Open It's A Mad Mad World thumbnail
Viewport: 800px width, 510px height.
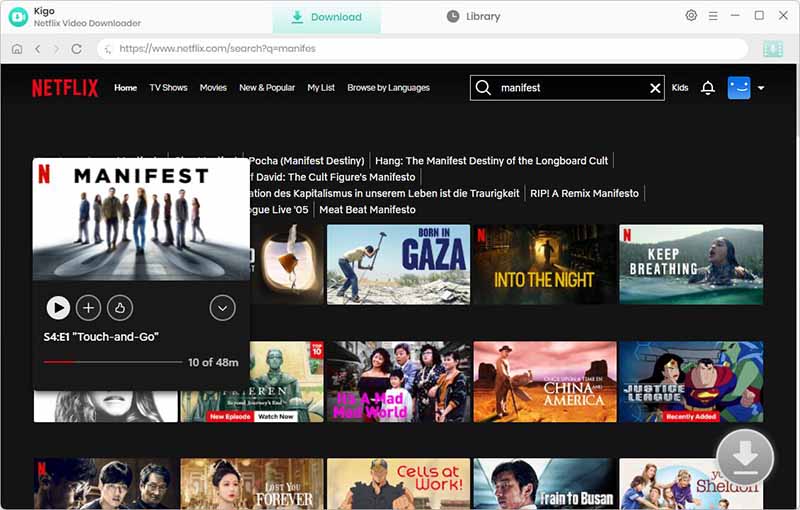[398, 382]
